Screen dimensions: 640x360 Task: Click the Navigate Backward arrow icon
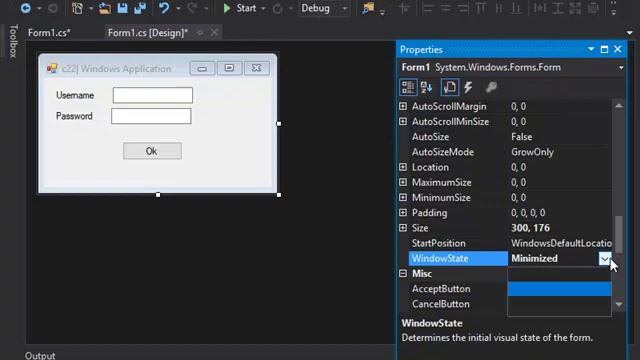(25, 8)
